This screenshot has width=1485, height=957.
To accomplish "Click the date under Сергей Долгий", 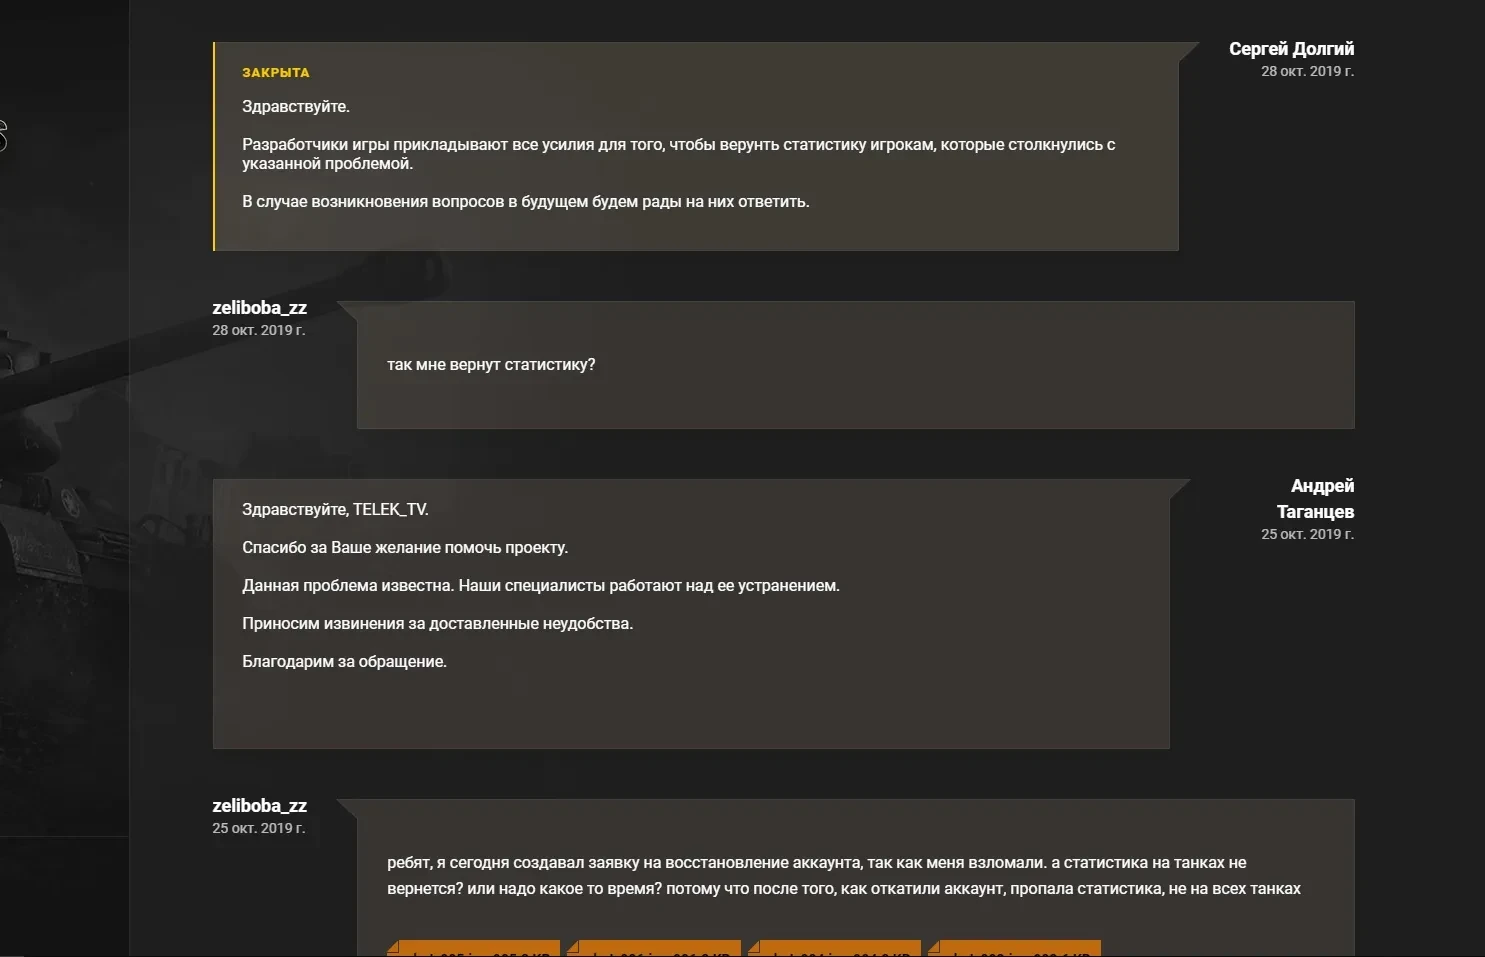I will coord(1307,72).
